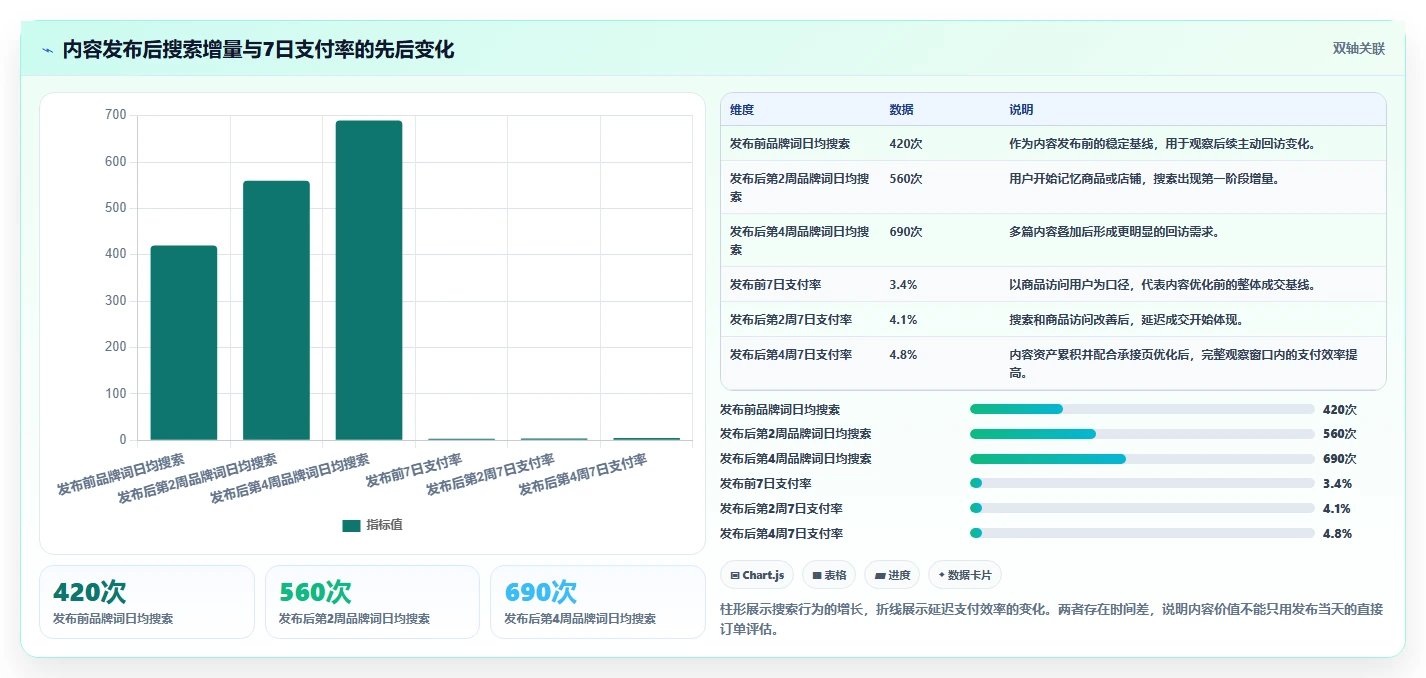This screenshot has height=678, width=1426.
Task: Click the 700 y-axis label
Action: 116,115
